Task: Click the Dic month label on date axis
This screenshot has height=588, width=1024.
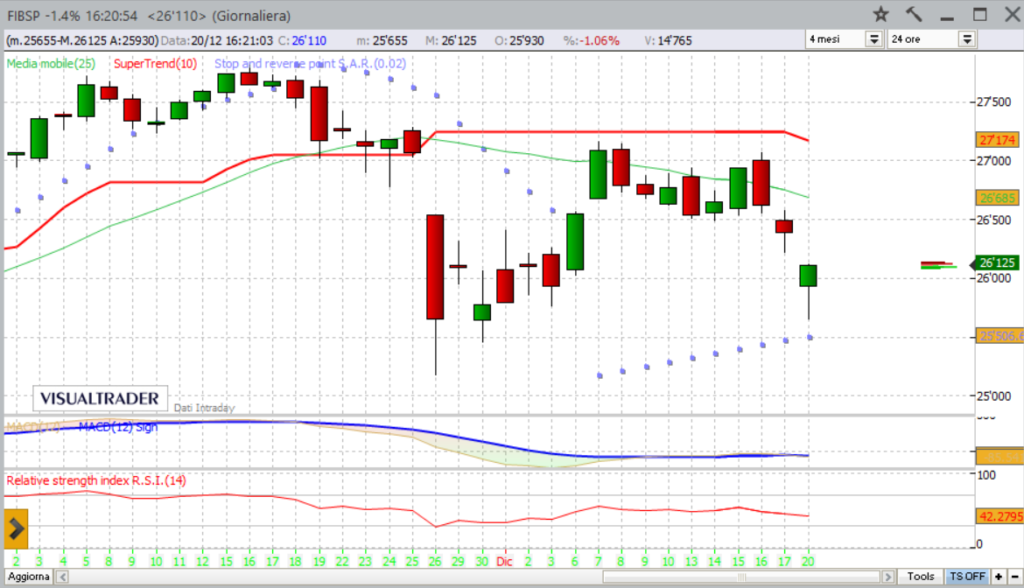Action: coord(504,561)
